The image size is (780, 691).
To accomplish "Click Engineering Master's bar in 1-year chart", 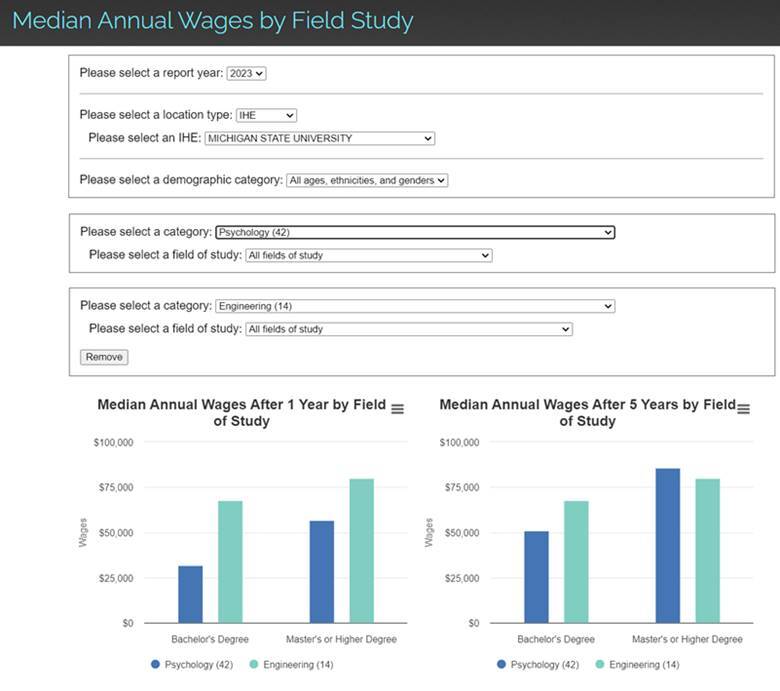I will click(361, 551).
